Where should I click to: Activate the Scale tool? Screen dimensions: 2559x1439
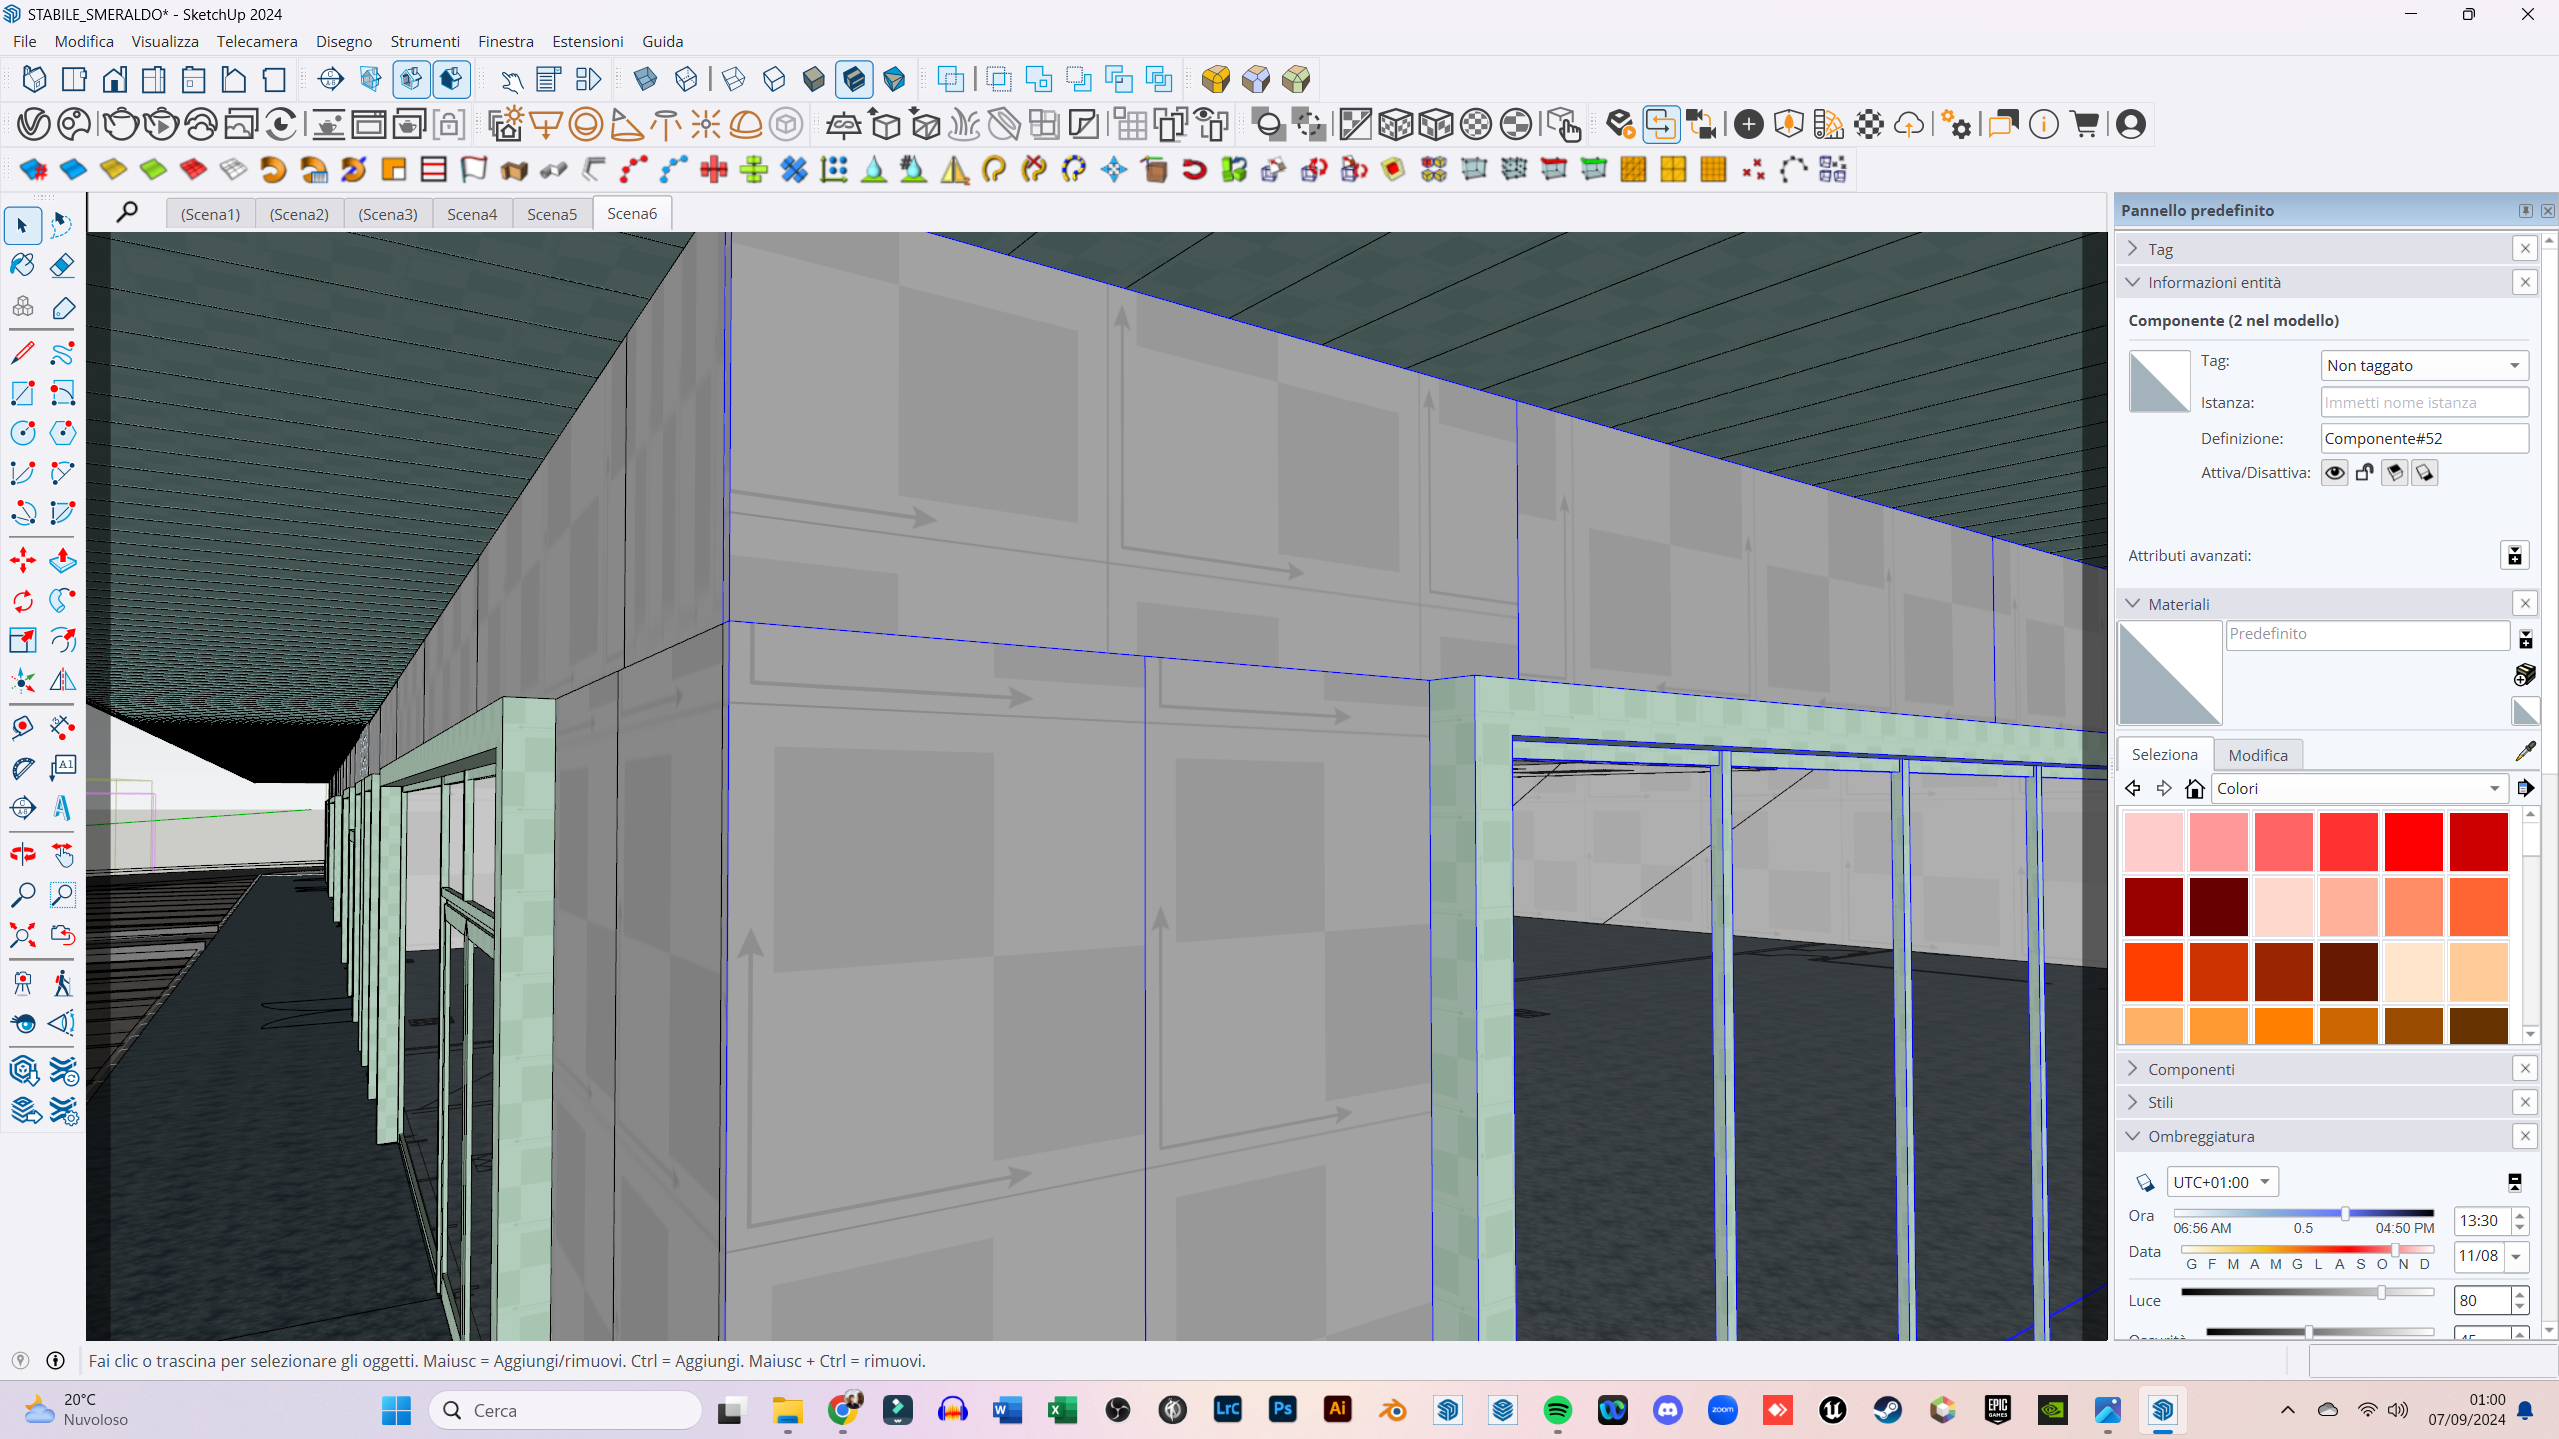click(22, 640)
